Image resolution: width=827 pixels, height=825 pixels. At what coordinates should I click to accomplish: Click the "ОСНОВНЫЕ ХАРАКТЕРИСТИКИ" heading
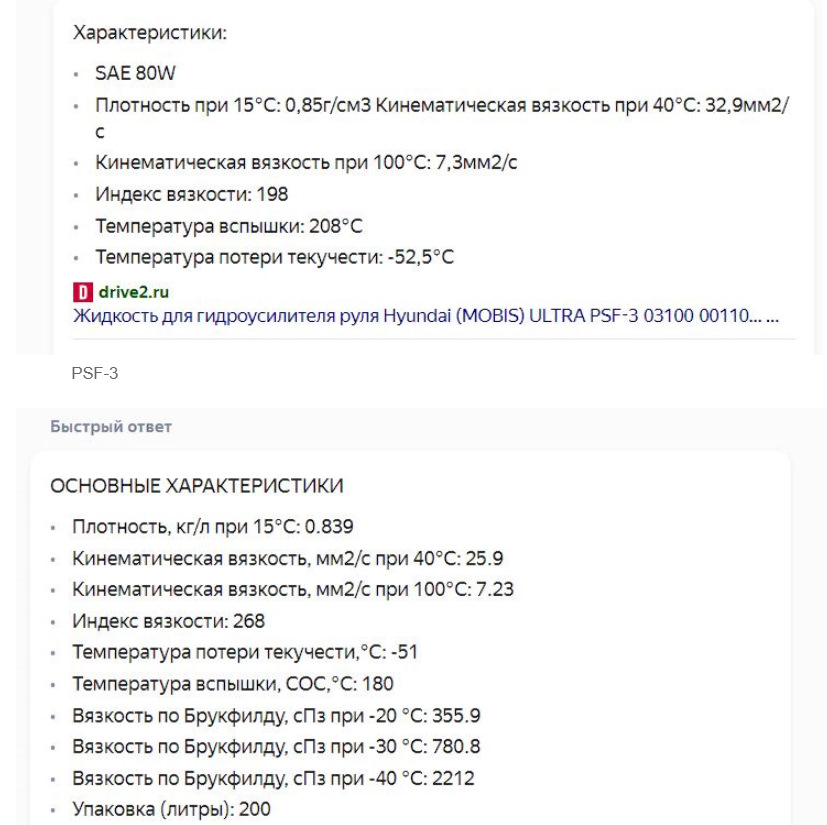(x=197, y=486)
